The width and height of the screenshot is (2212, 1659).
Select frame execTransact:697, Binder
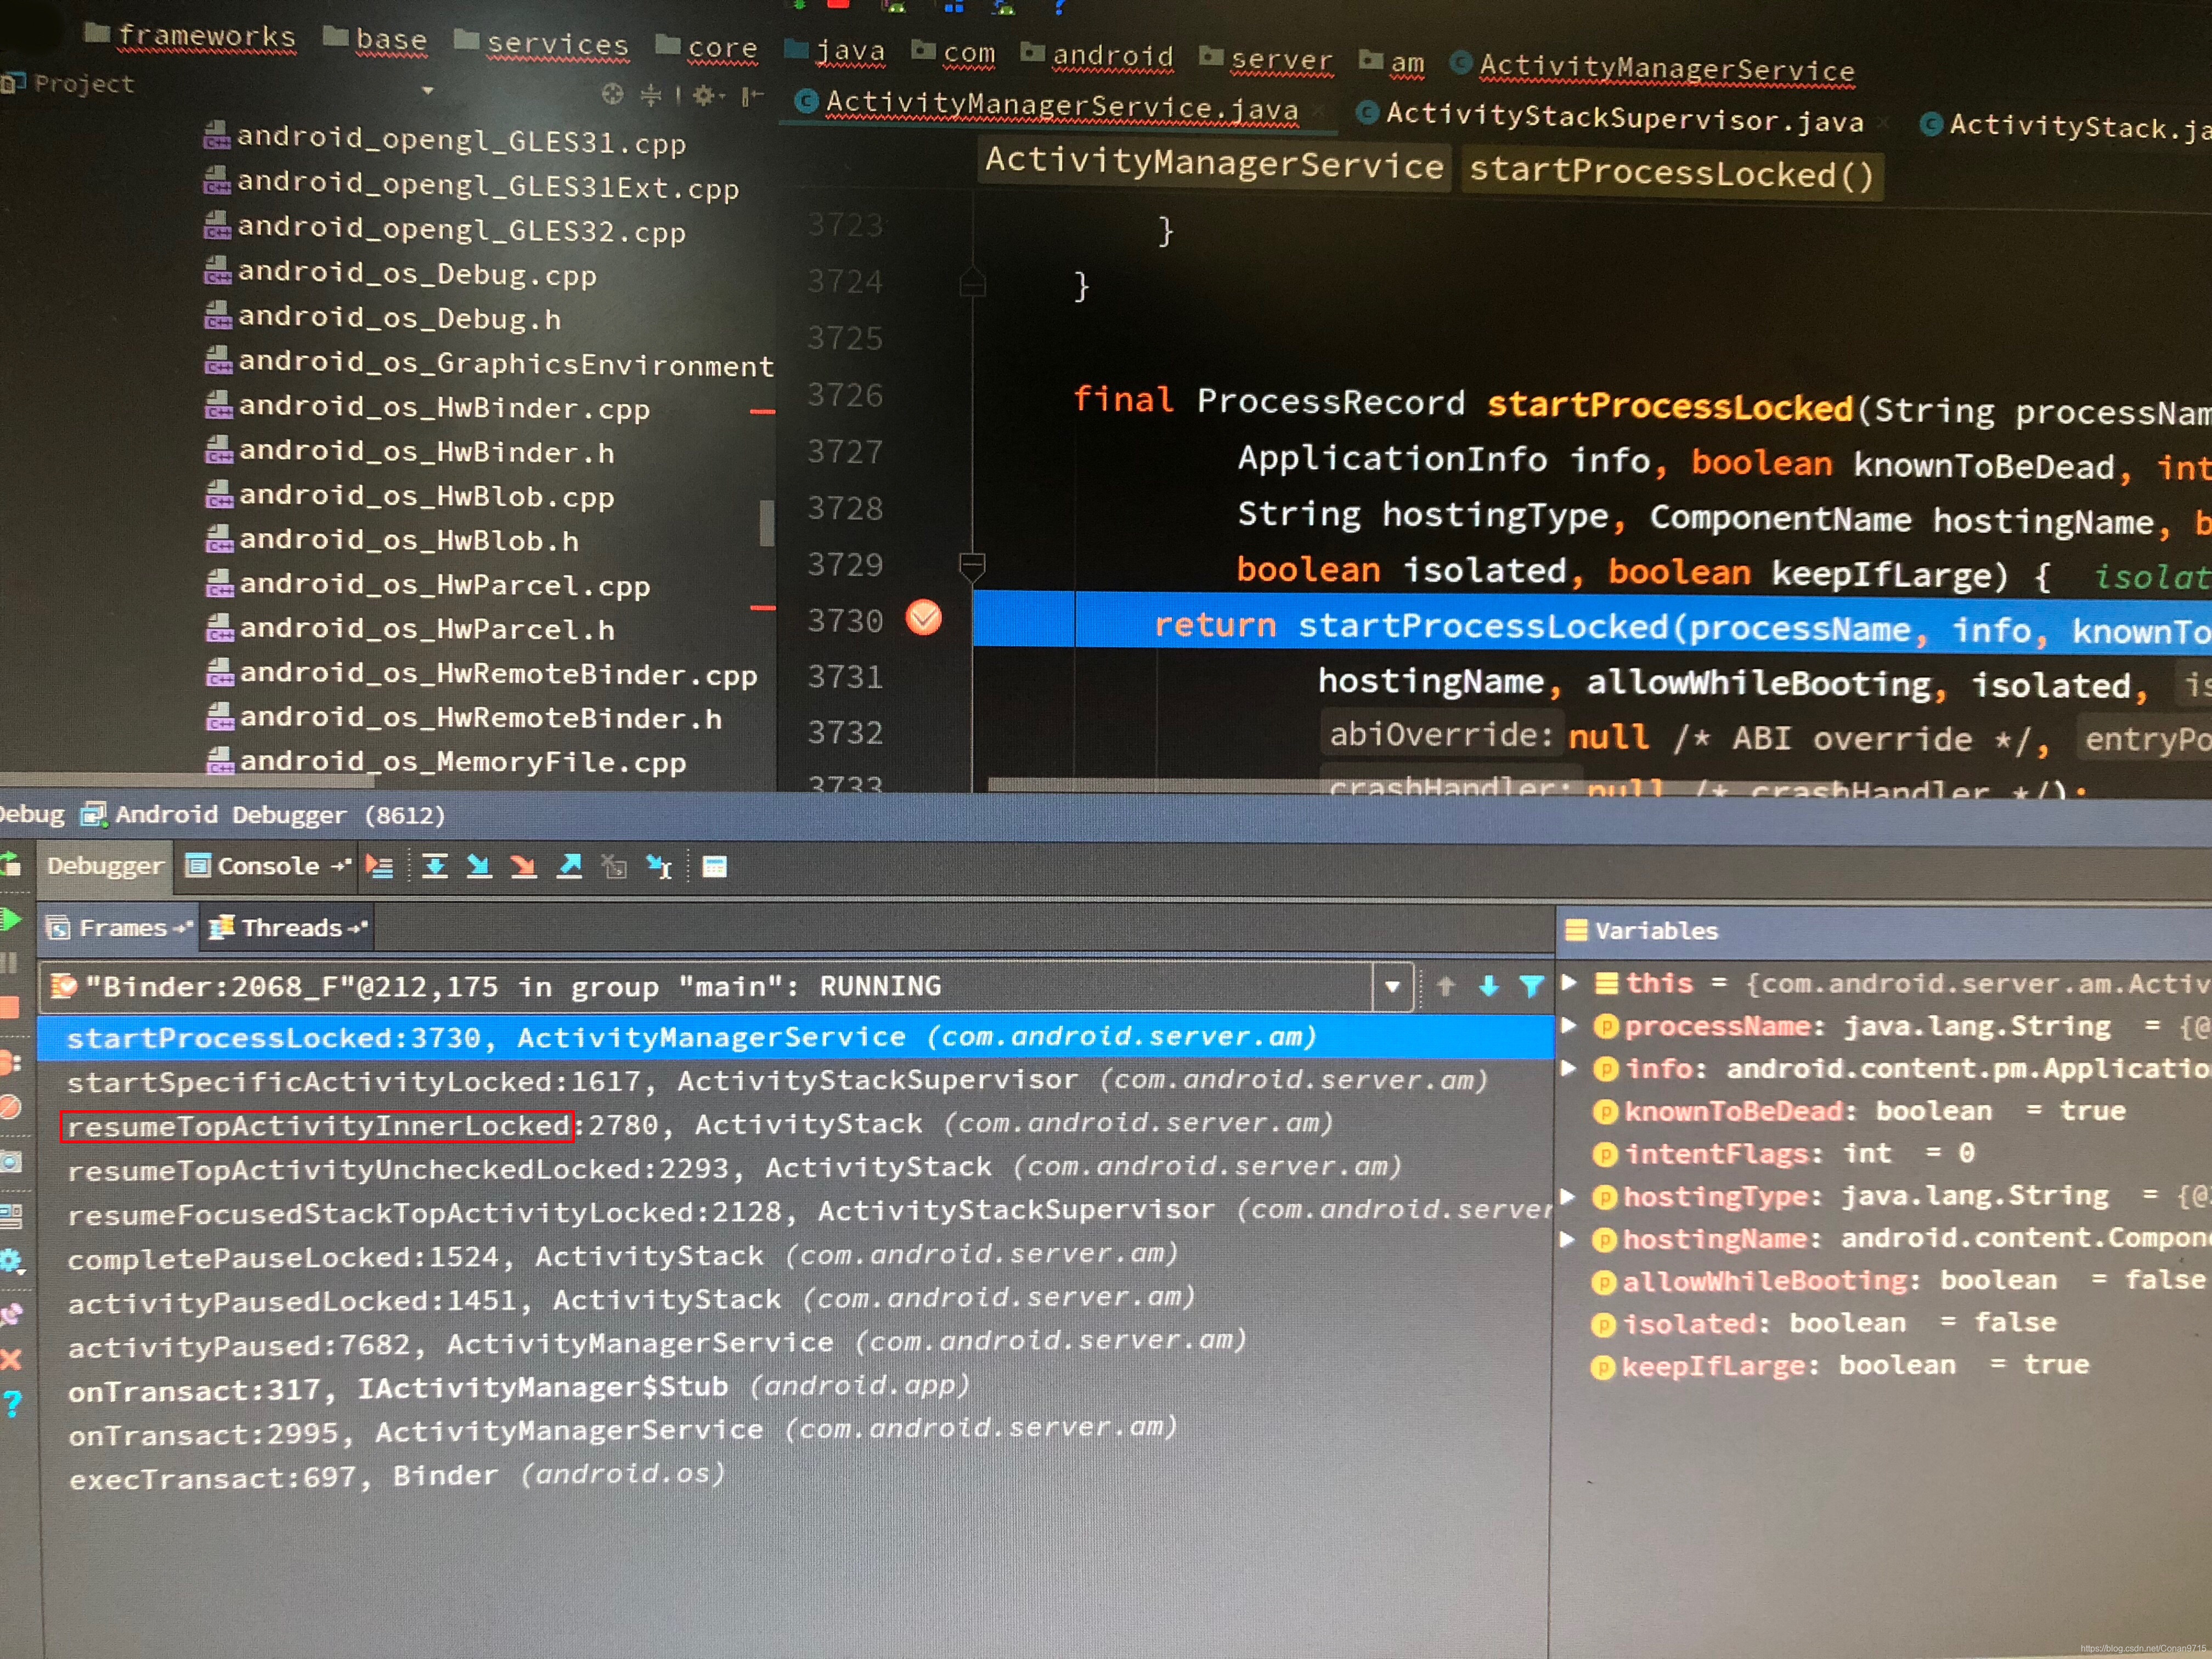pyautogui.click(x=795, y=1476)
